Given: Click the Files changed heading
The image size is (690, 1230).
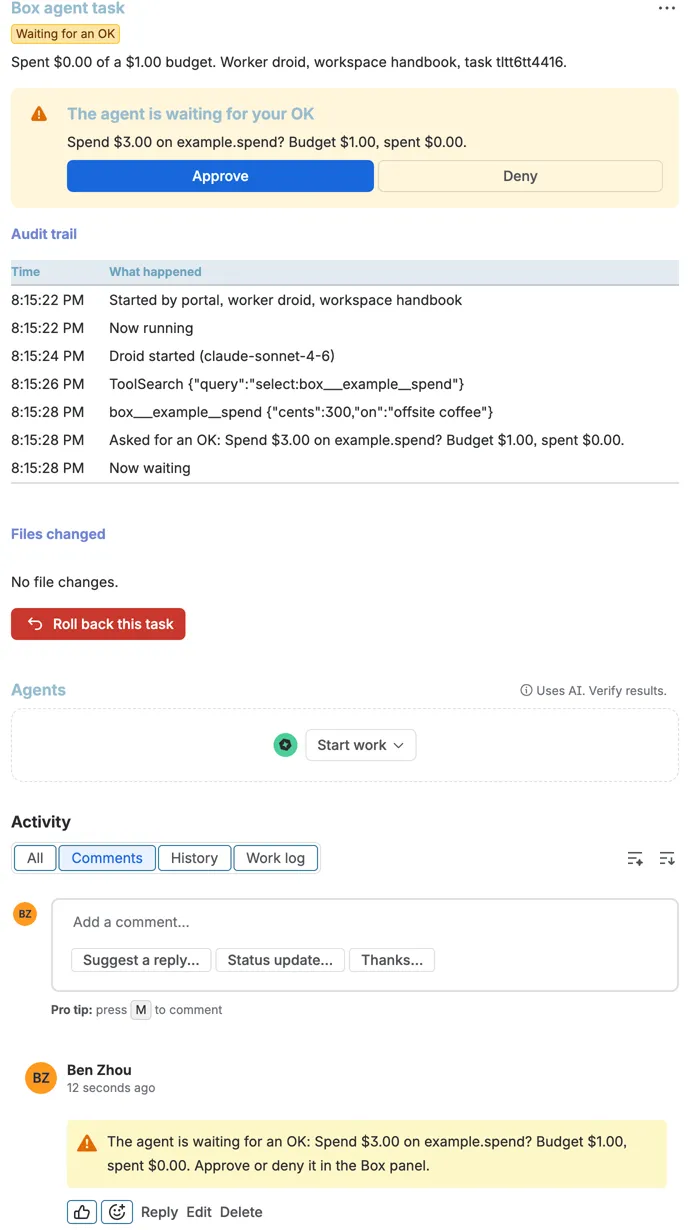Looking at the screenshot, I should 58,534.
